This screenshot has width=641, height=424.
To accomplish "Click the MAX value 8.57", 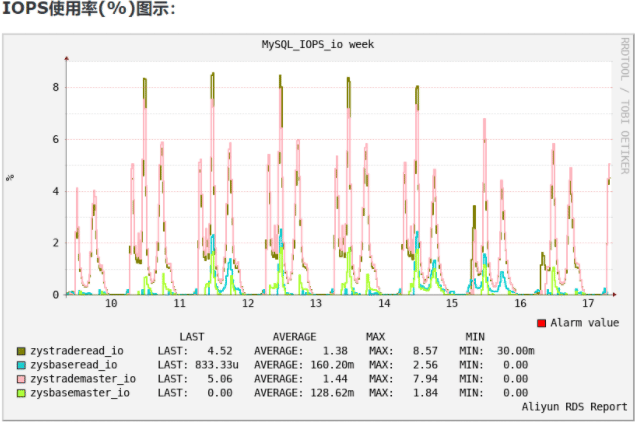I will click(x=425, y=351).
